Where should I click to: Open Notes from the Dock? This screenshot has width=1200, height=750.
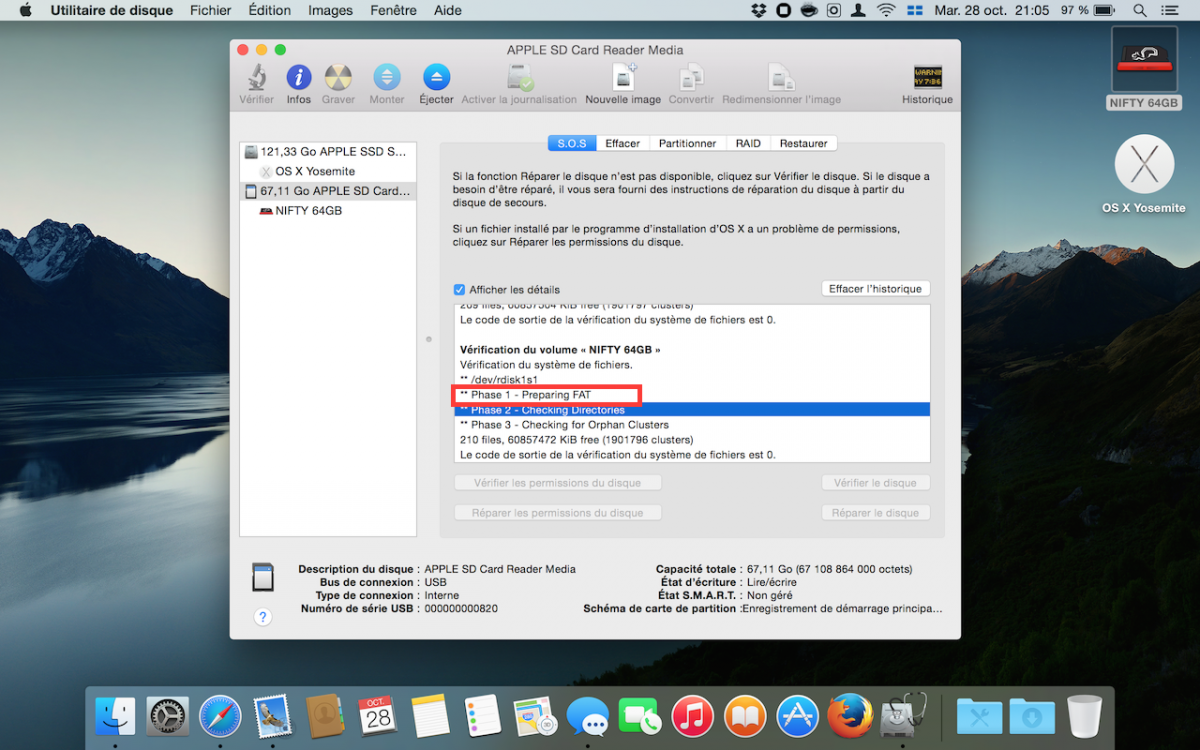(x=430, y=716)
